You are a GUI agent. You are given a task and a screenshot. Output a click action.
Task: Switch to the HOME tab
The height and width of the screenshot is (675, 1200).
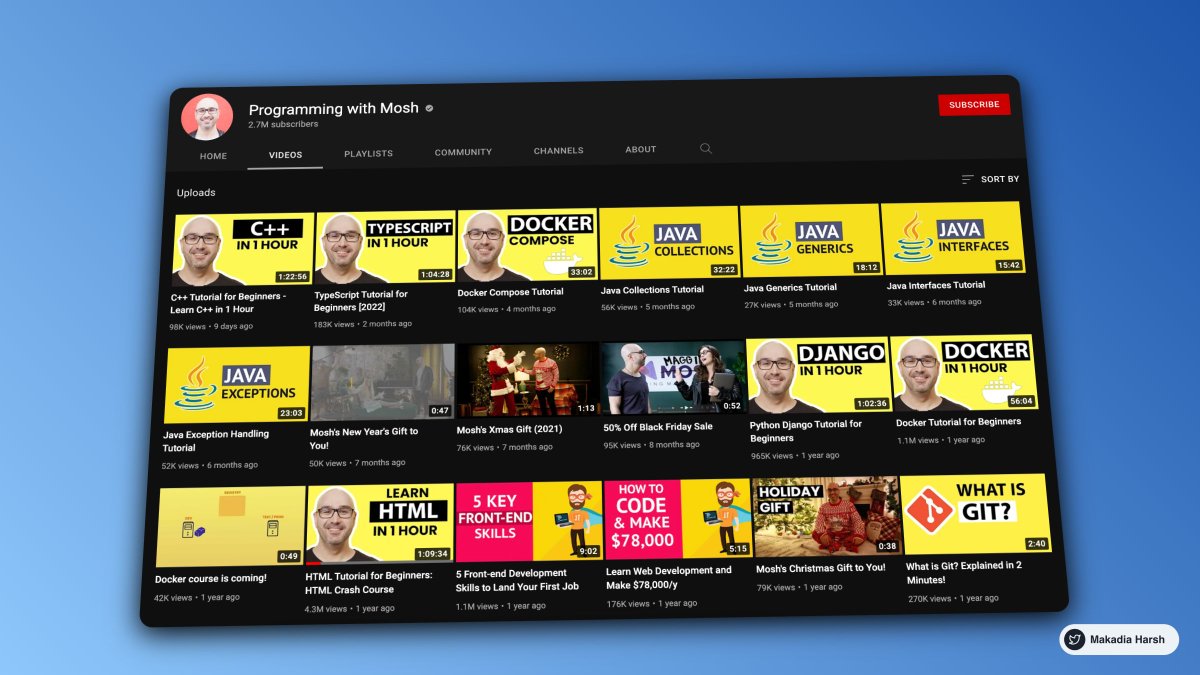213,155
